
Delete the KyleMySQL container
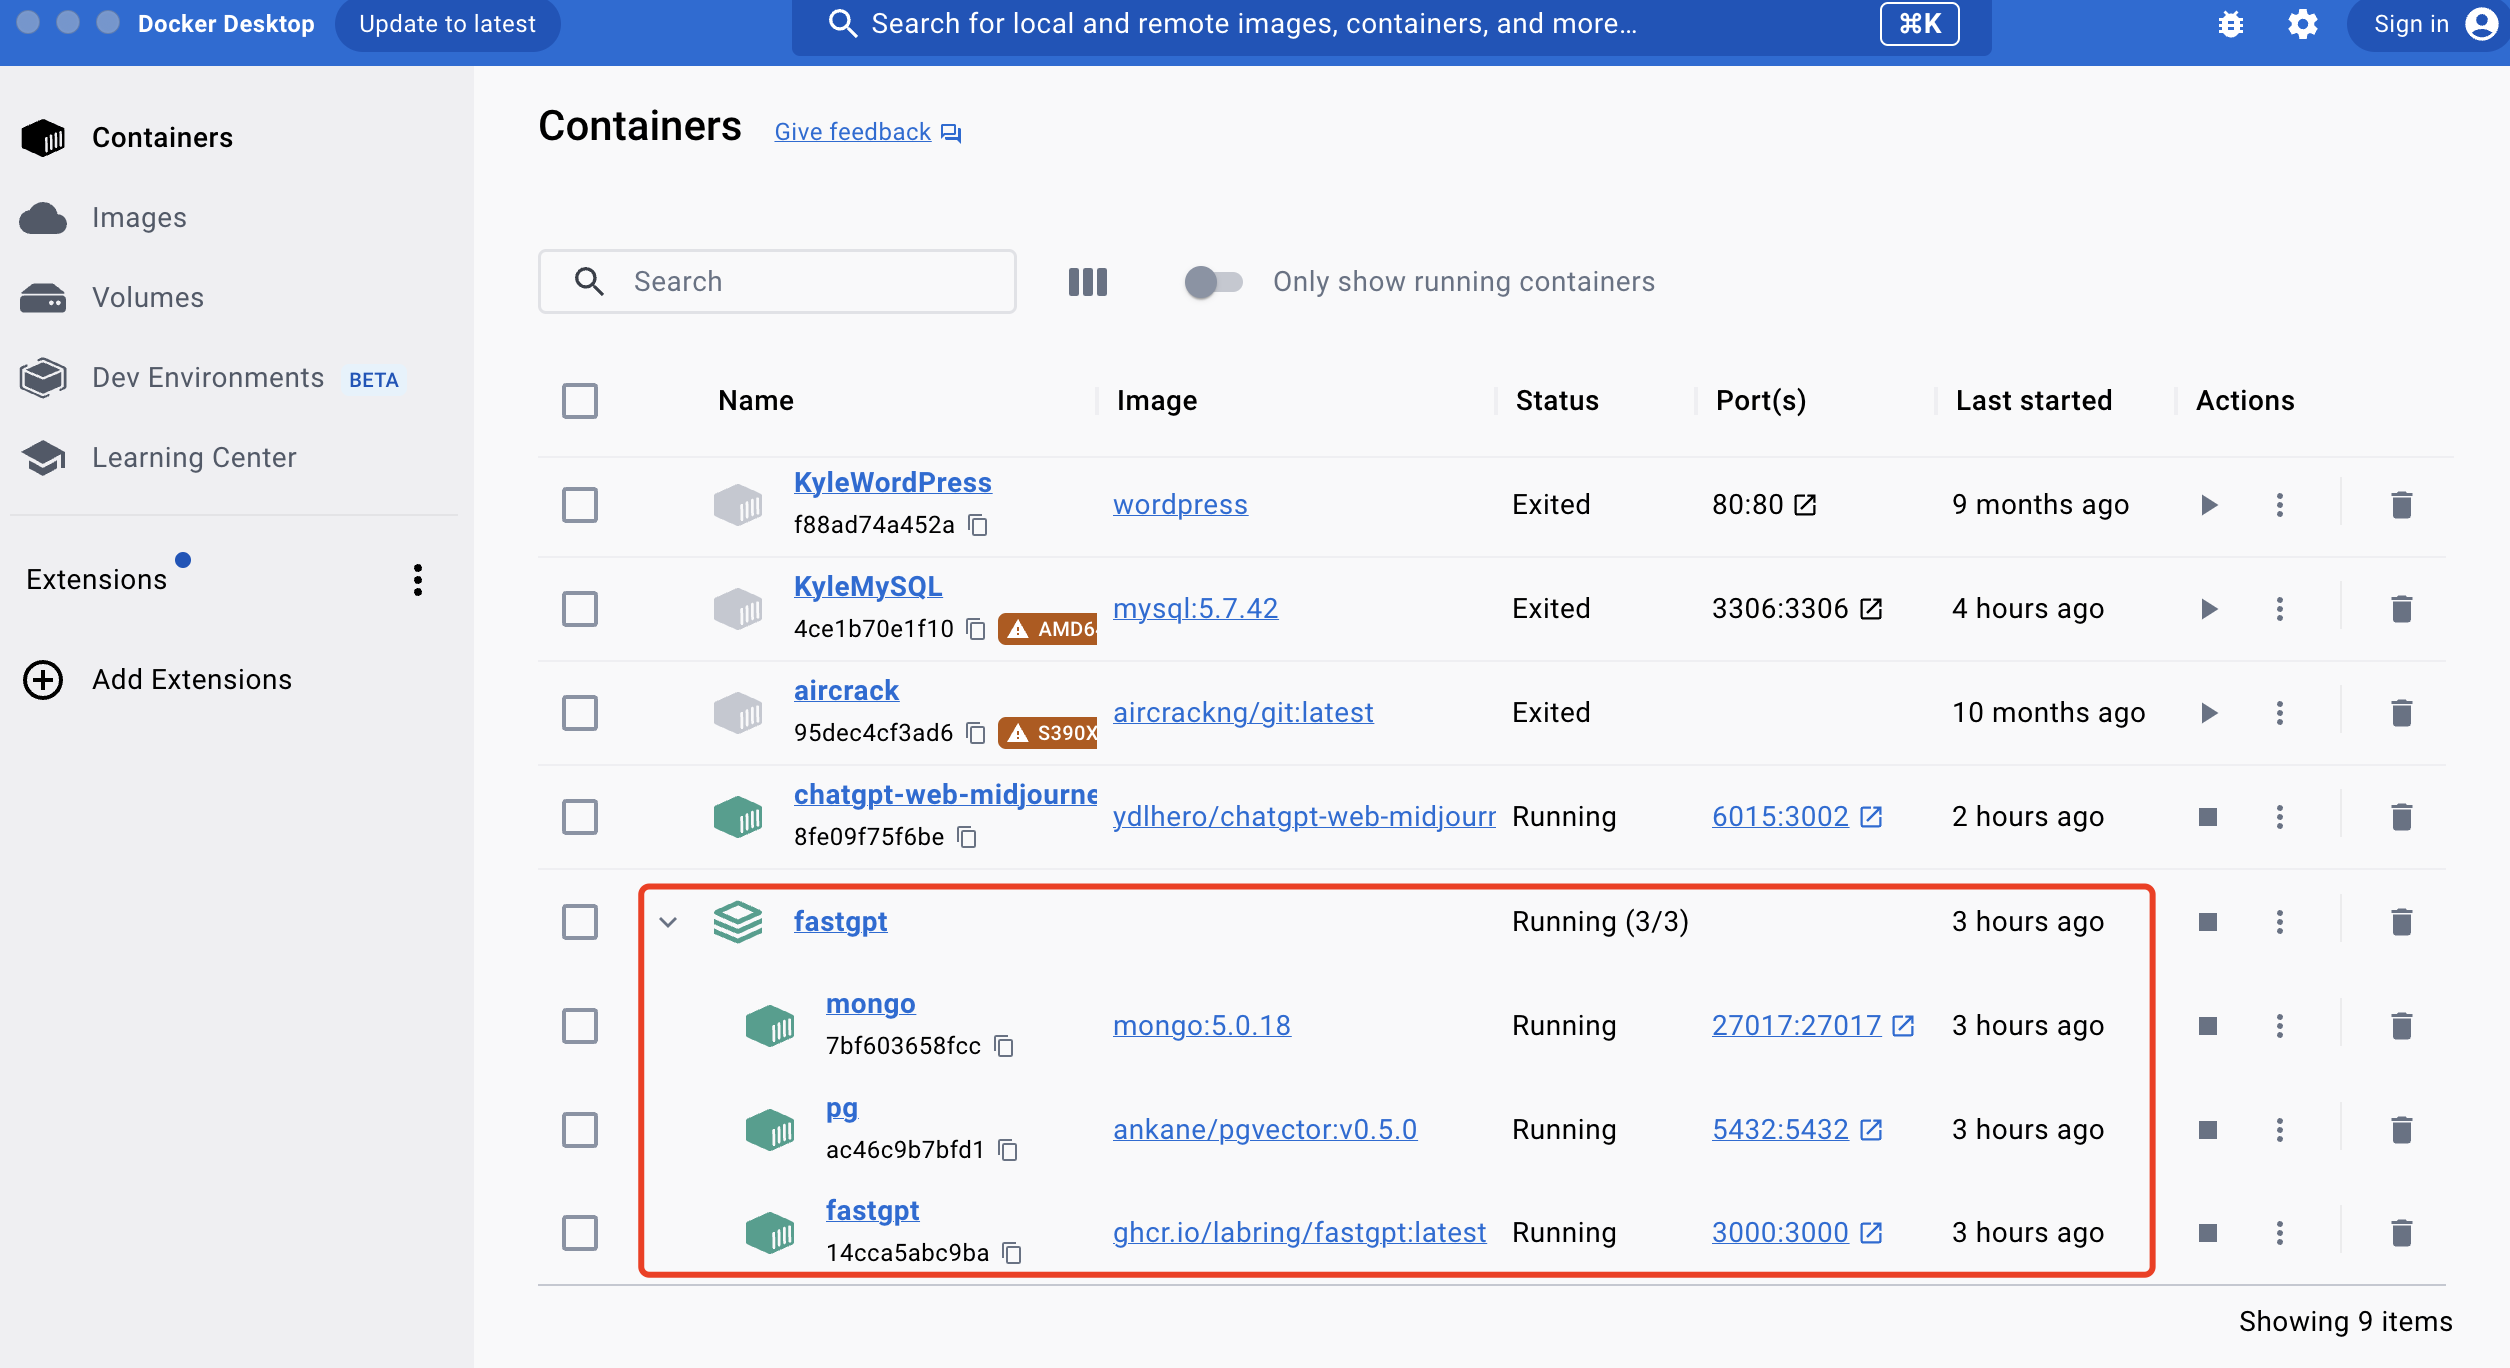point(2401,609)
